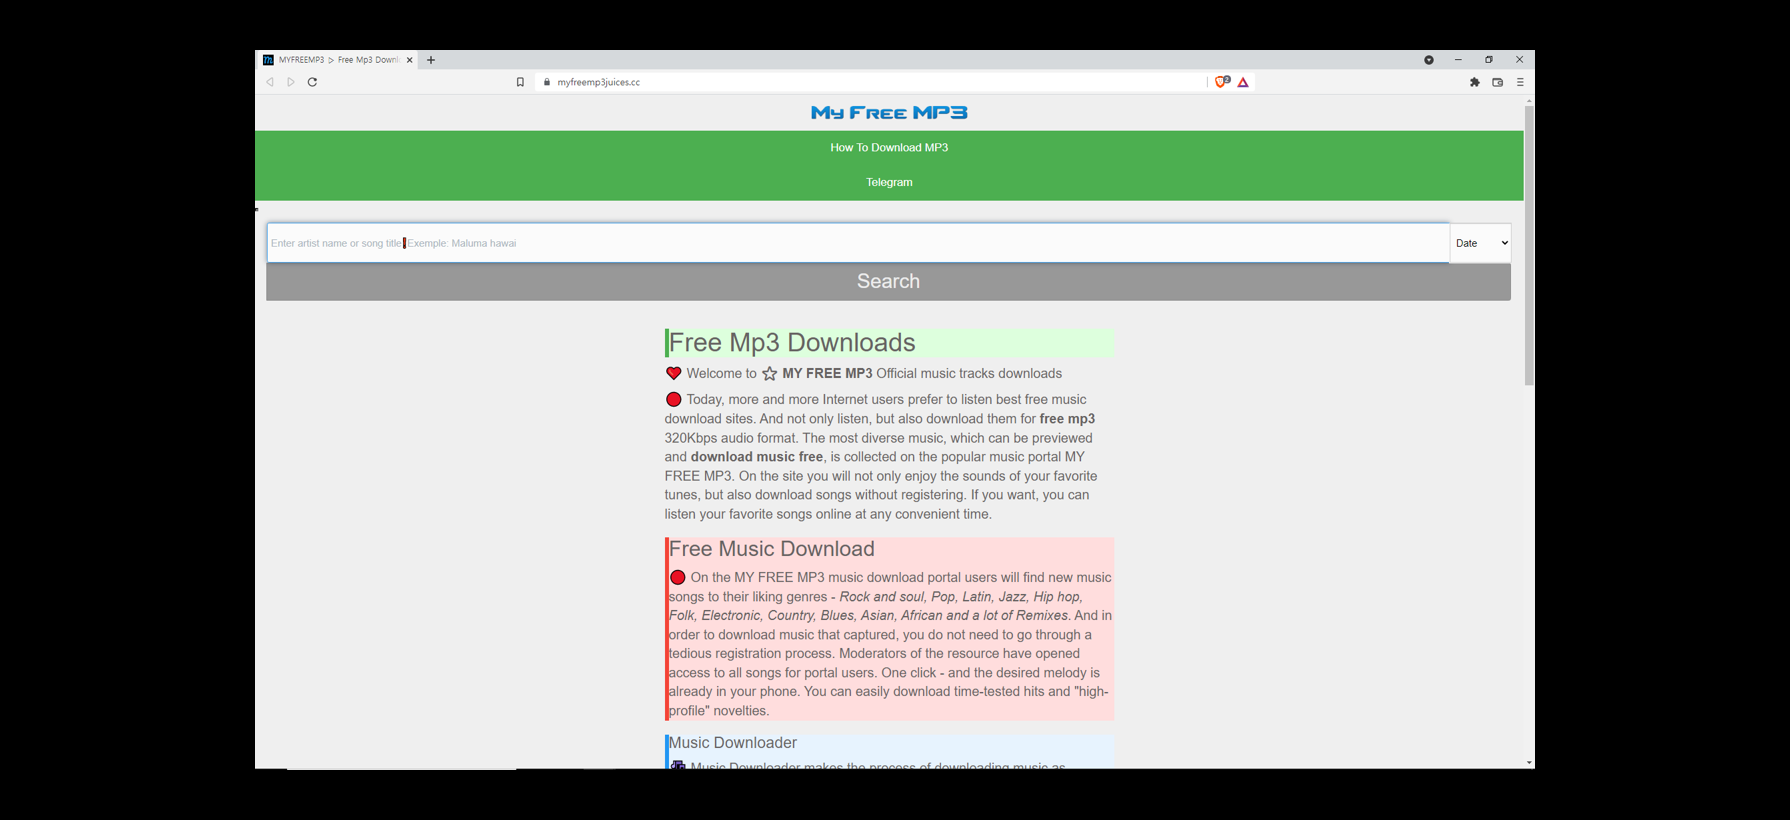Viewport: 1790px width, 820px height.
Task: Bookmark this page using bookmark icon
Action: coord(520,82)
